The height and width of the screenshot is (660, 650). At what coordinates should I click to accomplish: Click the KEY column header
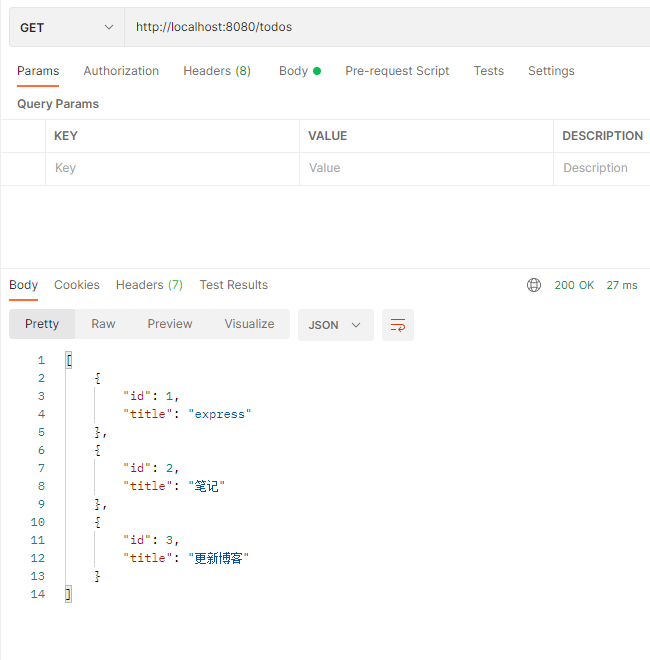pyautogui.click(x=66, y=136)
